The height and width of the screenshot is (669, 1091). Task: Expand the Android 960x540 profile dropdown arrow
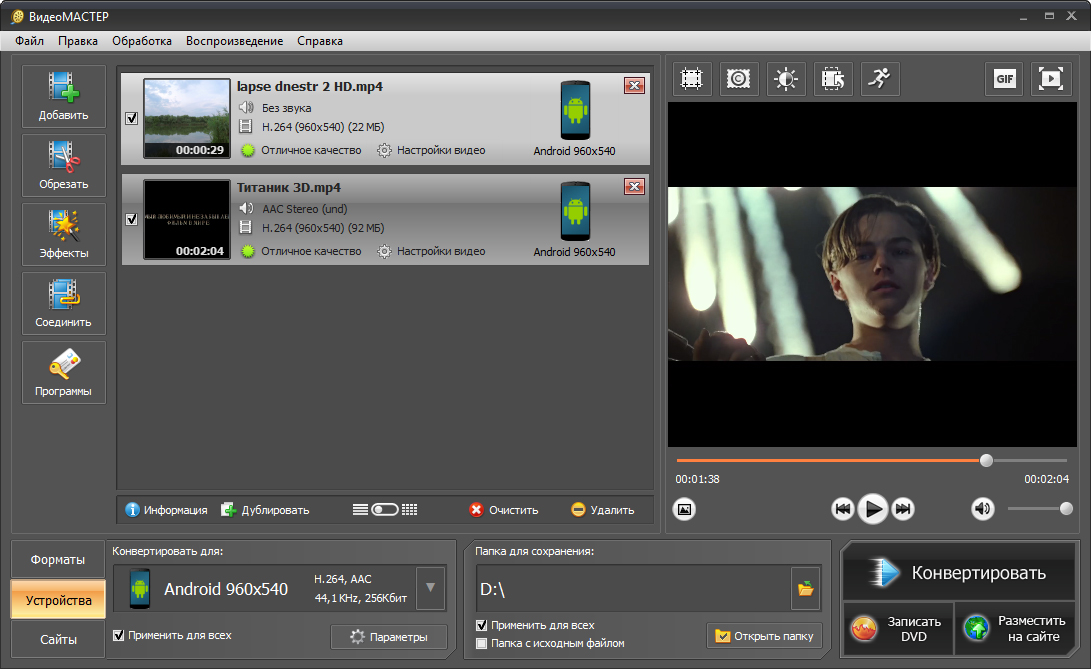(431, 588)
